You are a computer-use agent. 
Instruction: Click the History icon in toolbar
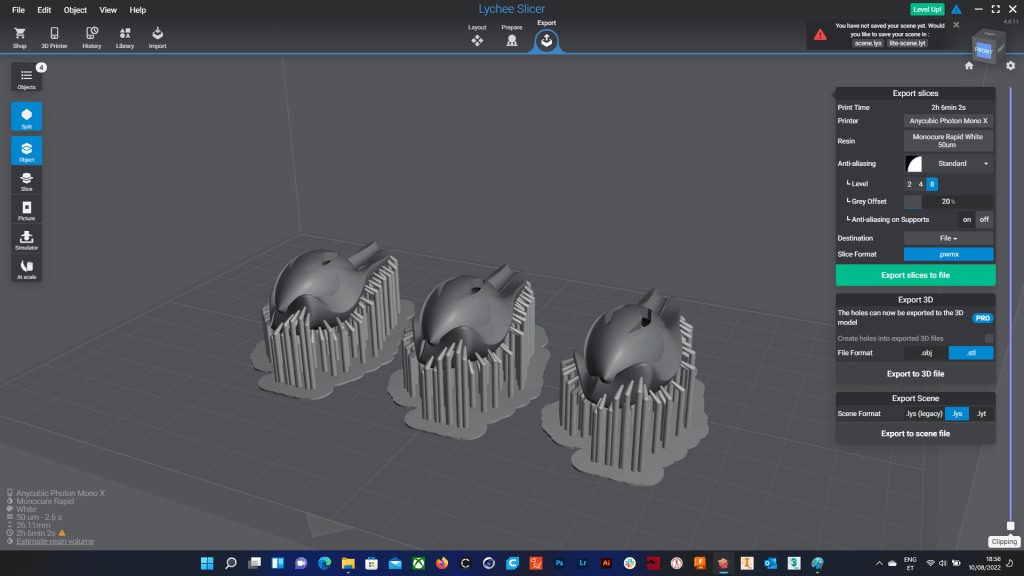tap(91, 37)
